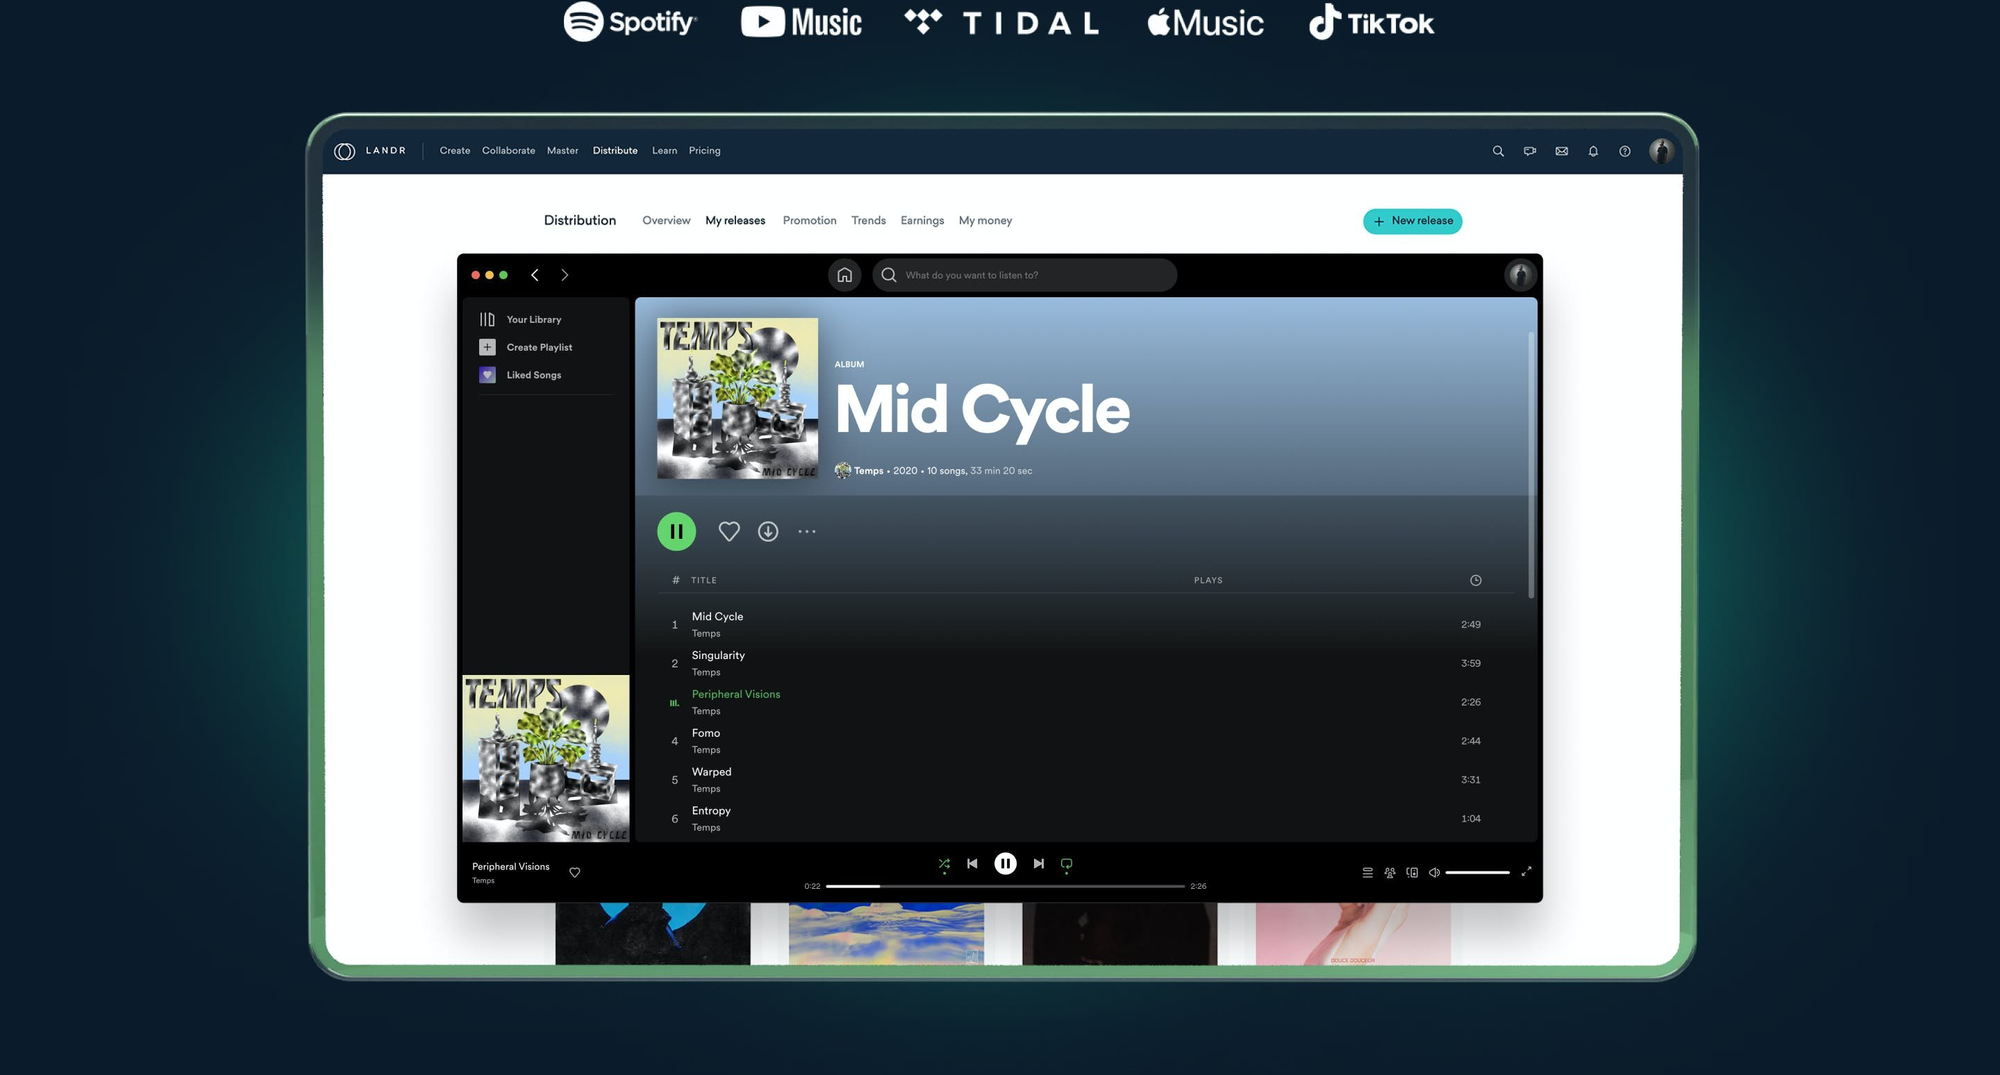Open the group listening session icon
The width and height of the screenshot is (2000, 1075).
click(x=1390, y=873)
